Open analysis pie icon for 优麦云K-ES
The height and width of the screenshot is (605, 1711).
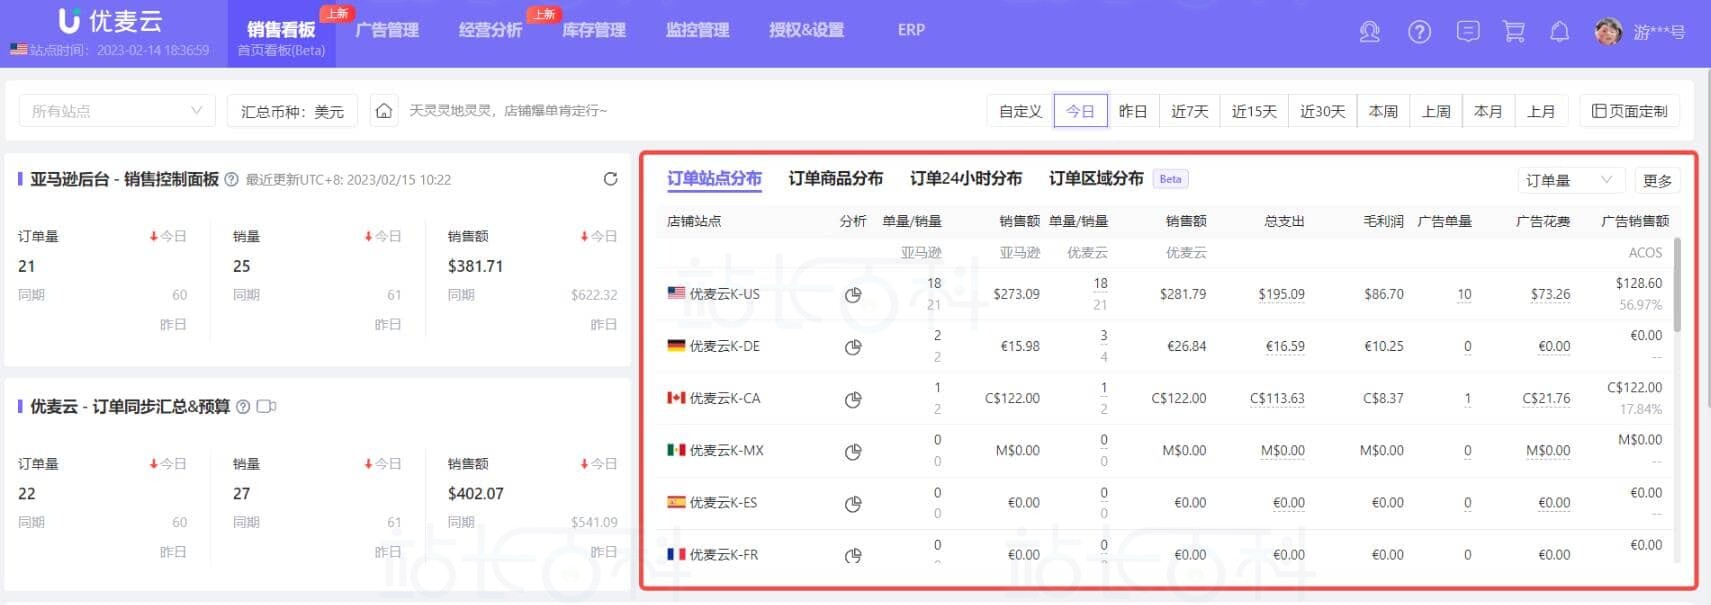(x=853, y=503)
